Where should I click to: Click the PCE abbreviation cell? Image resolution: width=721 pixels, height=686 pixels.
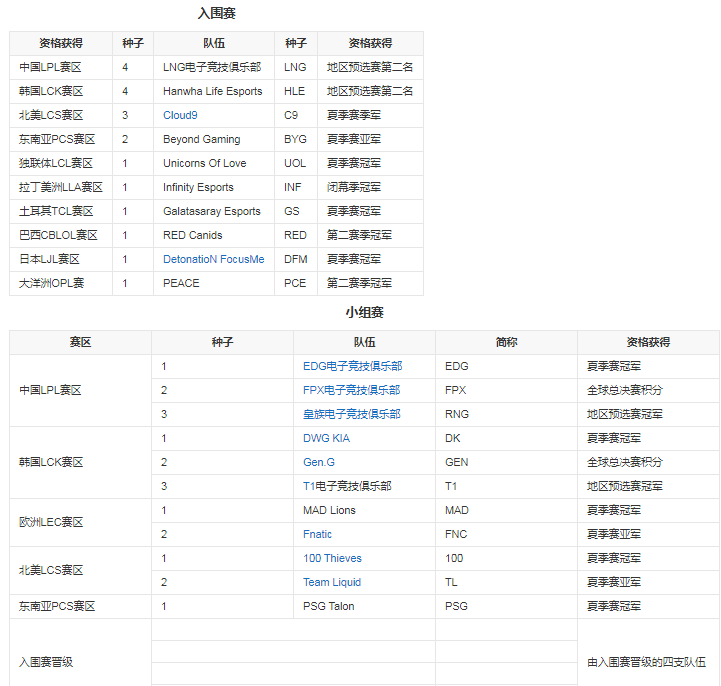296,283
